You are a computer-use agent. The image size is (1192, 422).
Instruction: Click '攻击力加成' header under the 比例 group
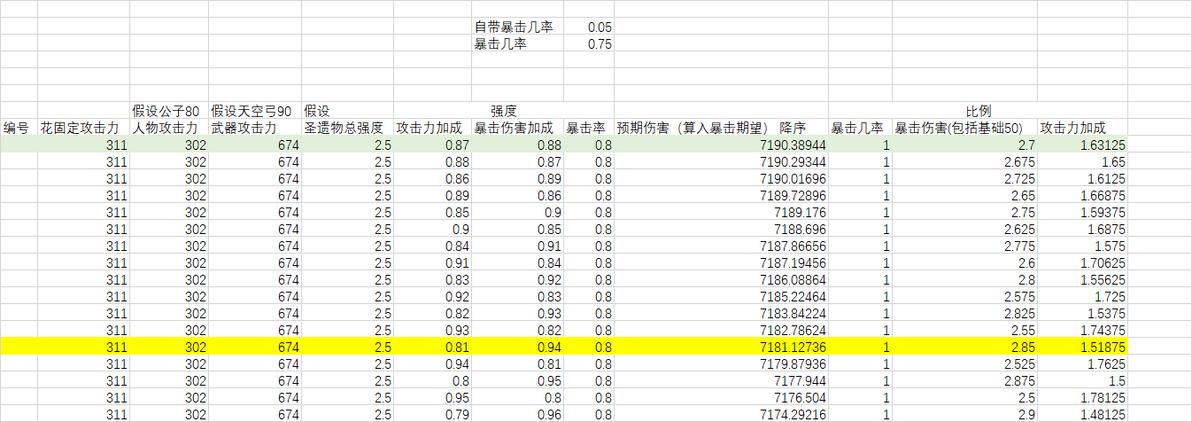pos(1083,127)
